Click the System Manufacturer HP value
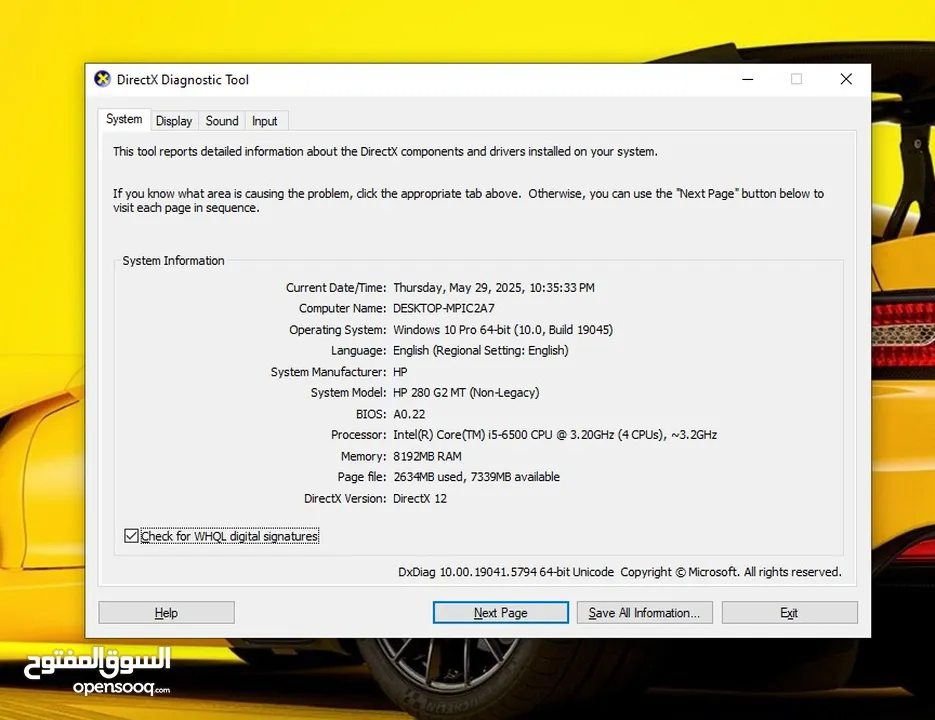The width and height of the screenshot is (935, 720). coord(400,372)
